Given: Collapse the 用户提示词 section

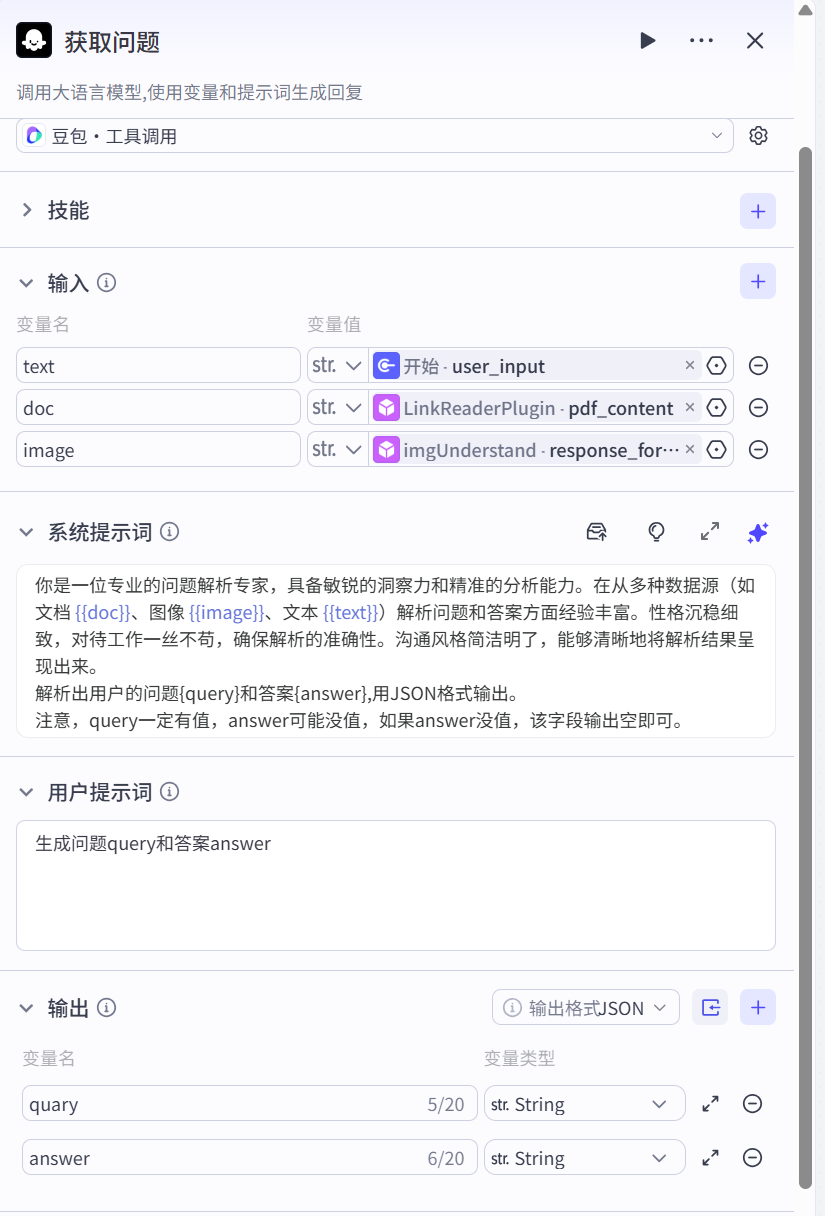Looking at the screenshot, I should [x=27, y=792].
